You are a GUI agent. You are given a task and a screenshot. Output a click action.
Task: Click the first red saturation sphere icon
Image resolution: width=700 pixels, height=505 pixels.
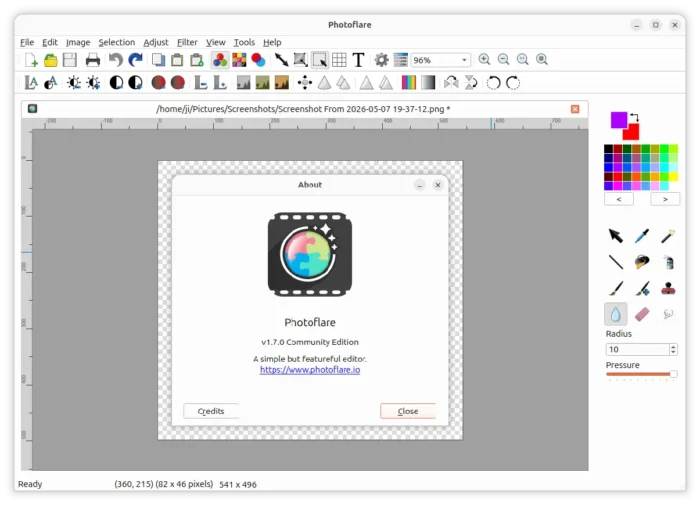point(158,83)
